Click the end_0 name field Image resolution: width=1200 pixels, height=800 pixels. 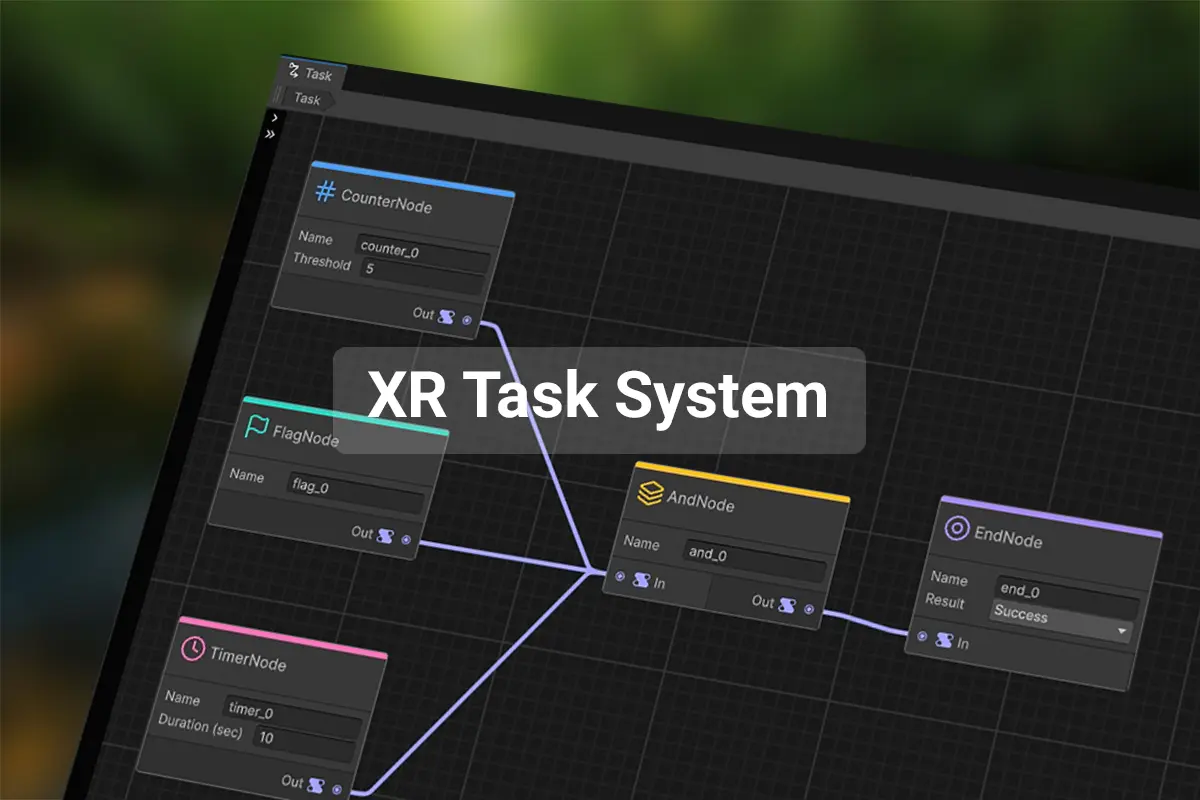coord(1068,596)
